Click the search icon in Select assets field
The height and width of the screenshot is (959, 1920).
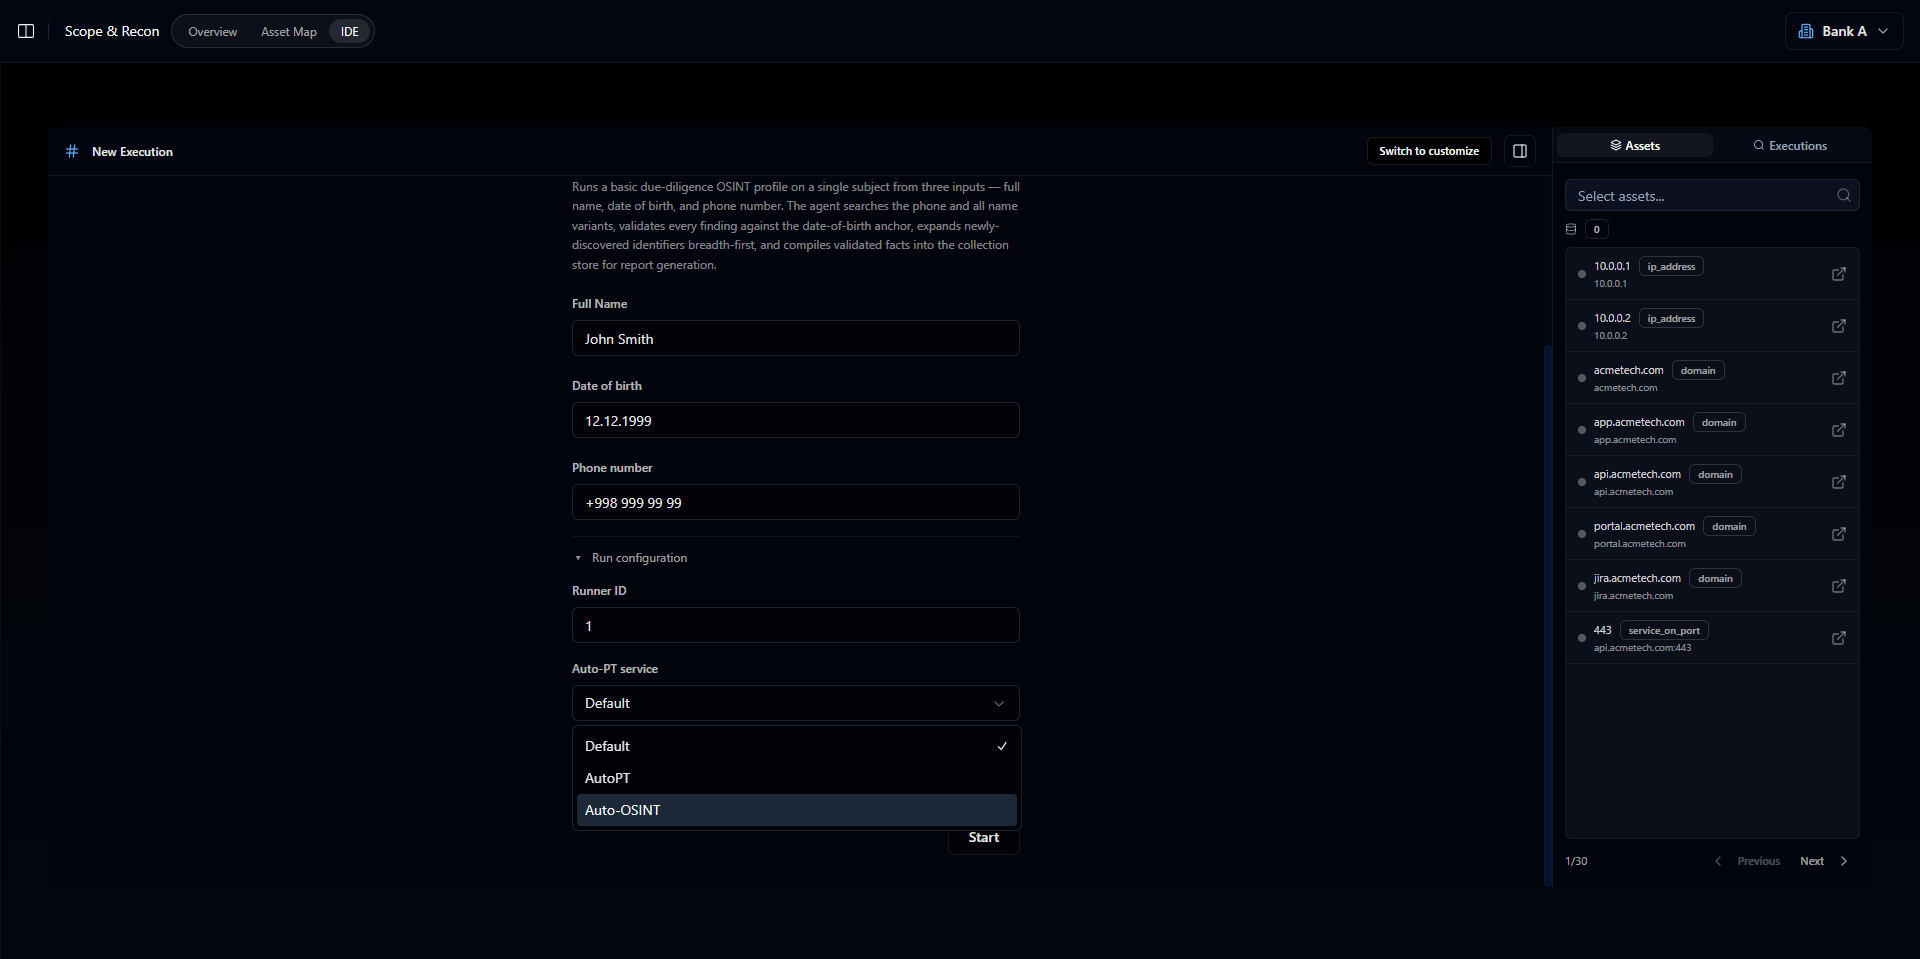(x=1844, y=195)
